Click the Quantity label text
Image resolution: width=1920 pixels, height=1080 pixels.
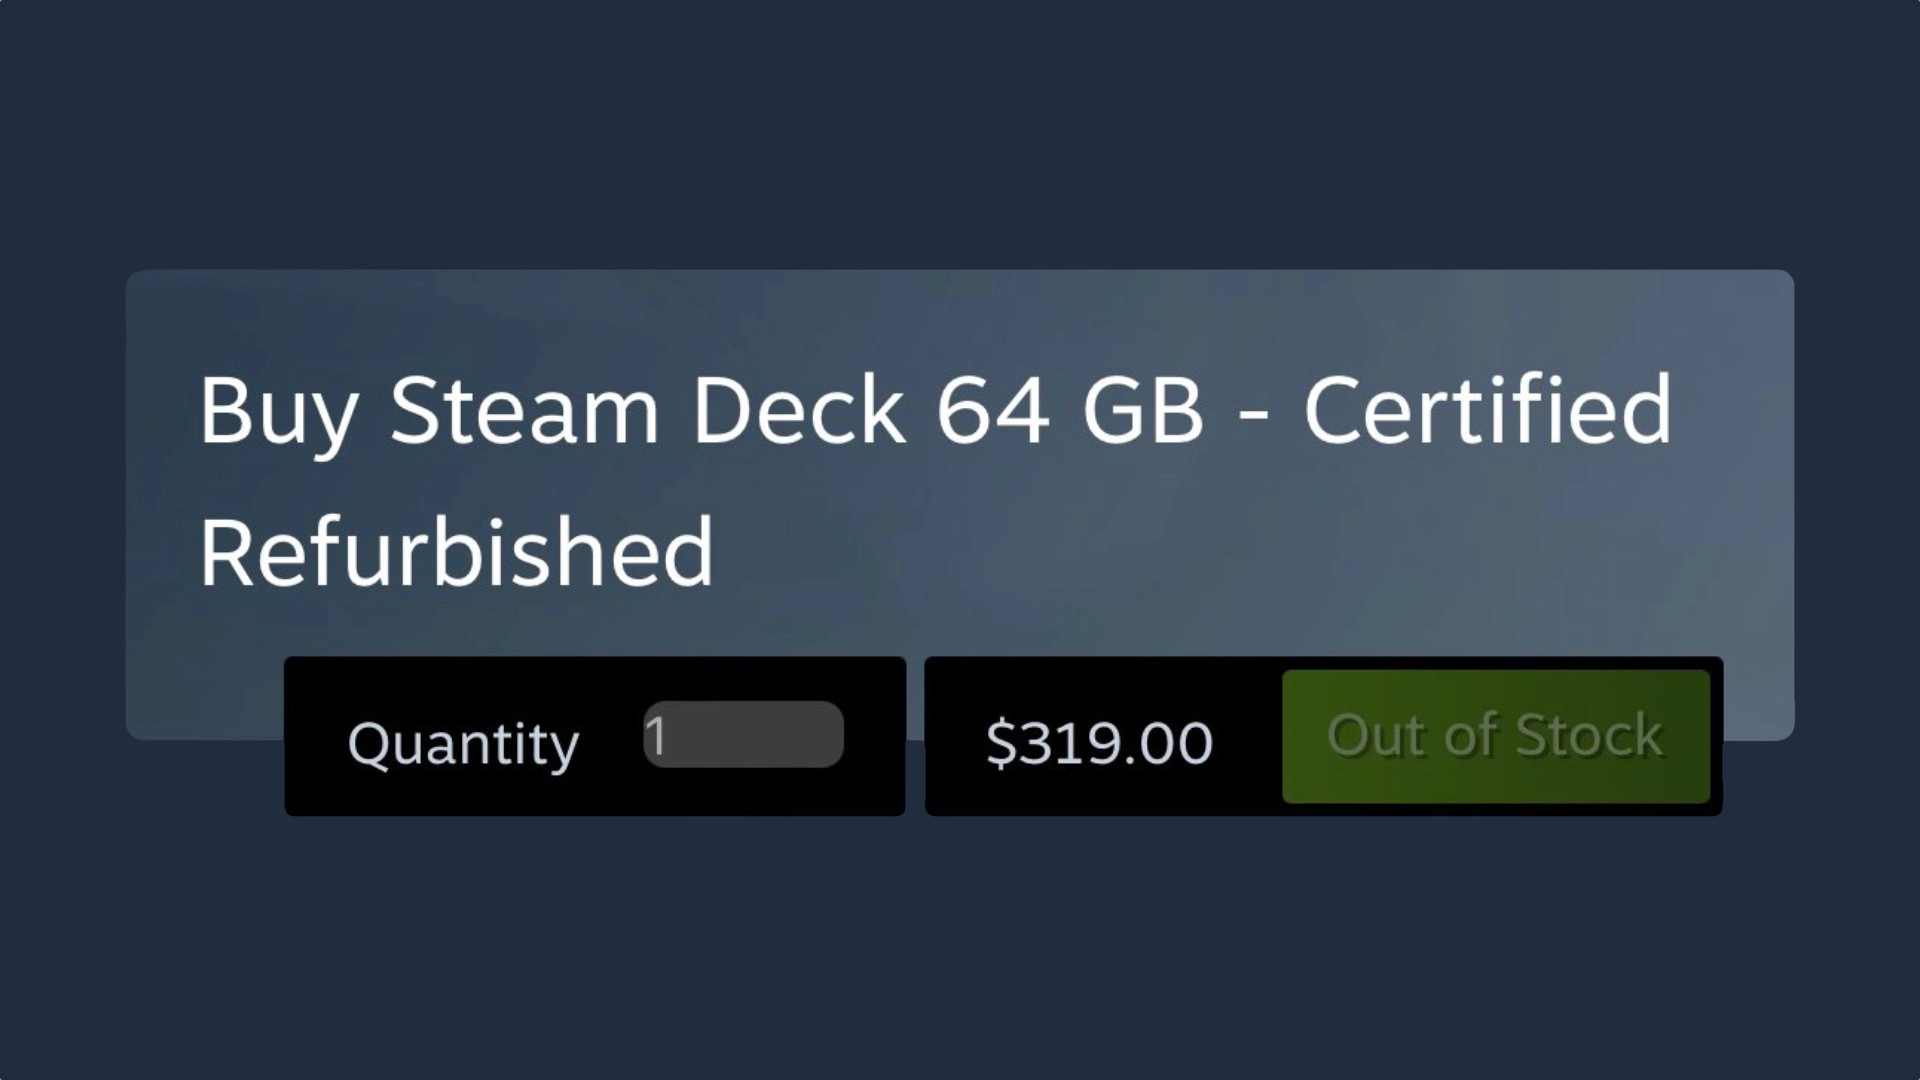[463, 744]
